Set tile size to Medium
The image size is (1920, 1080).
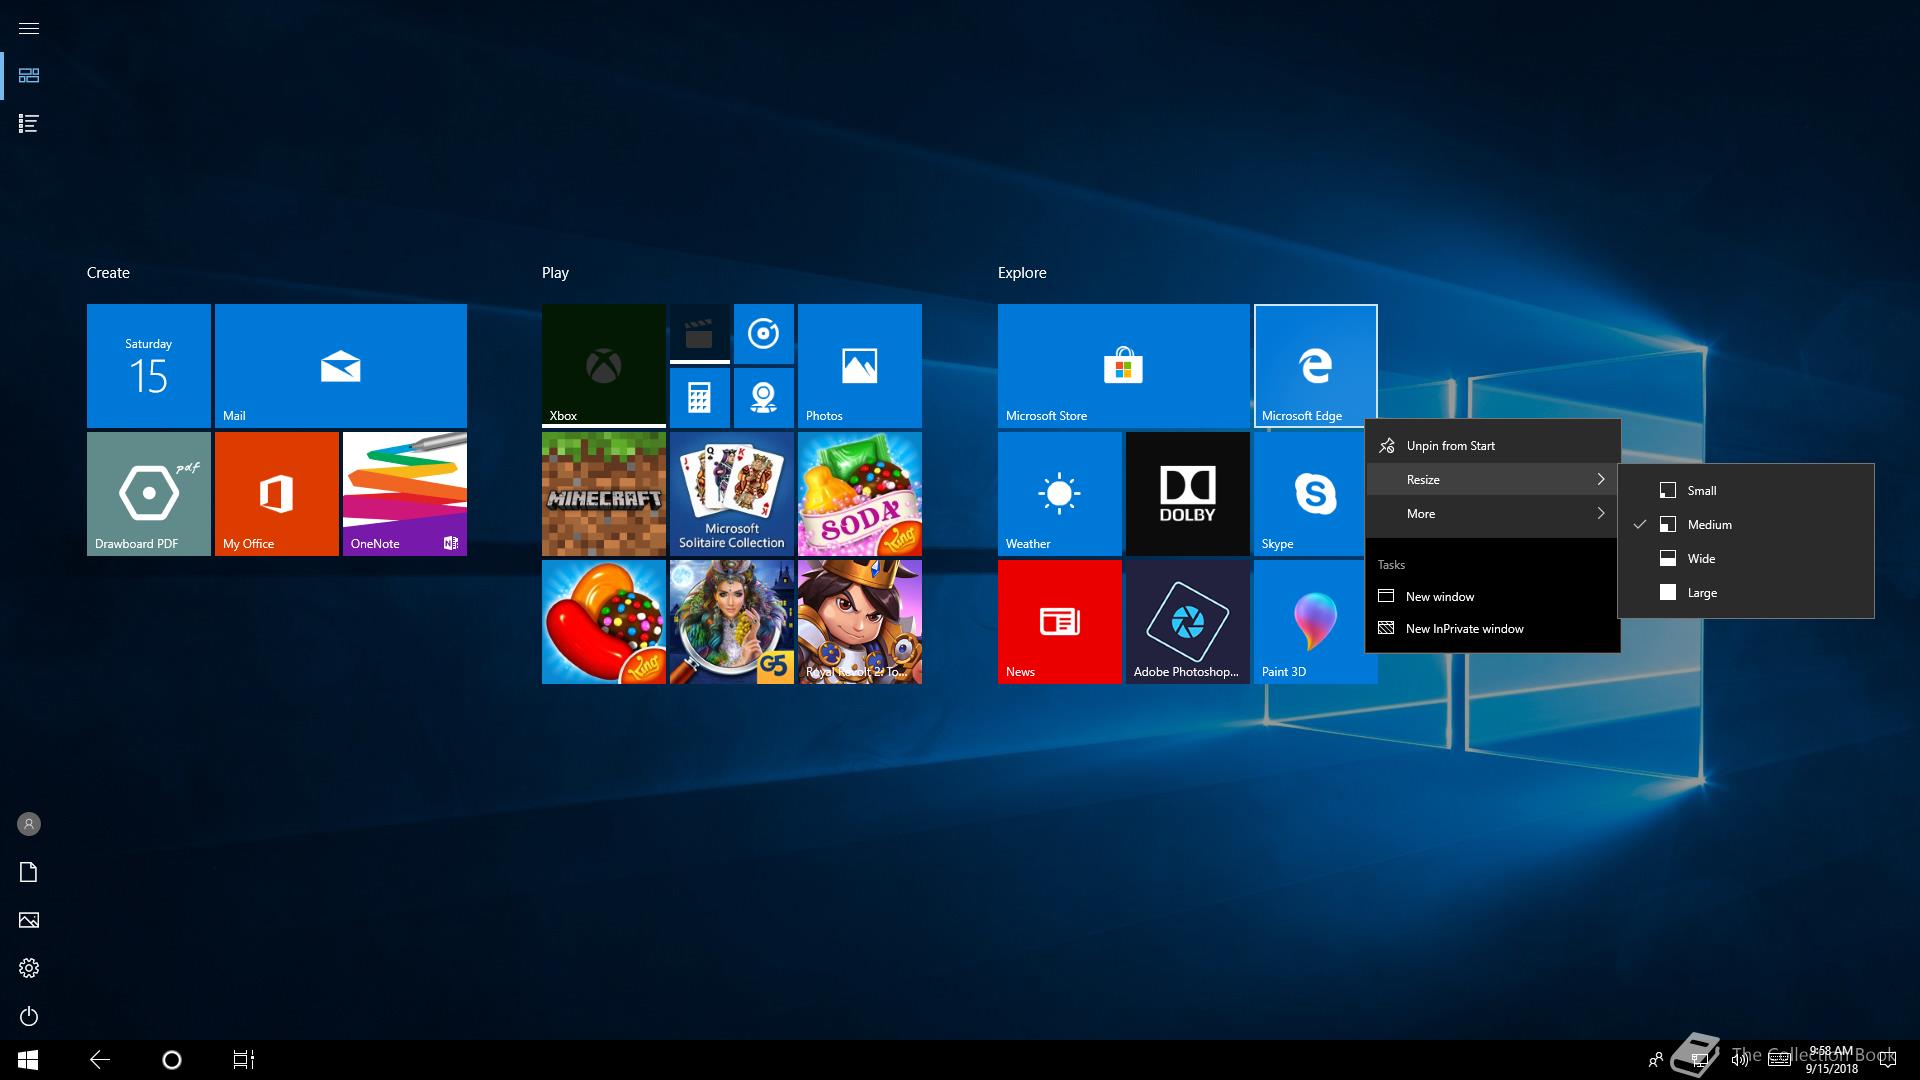point(1746,525)
